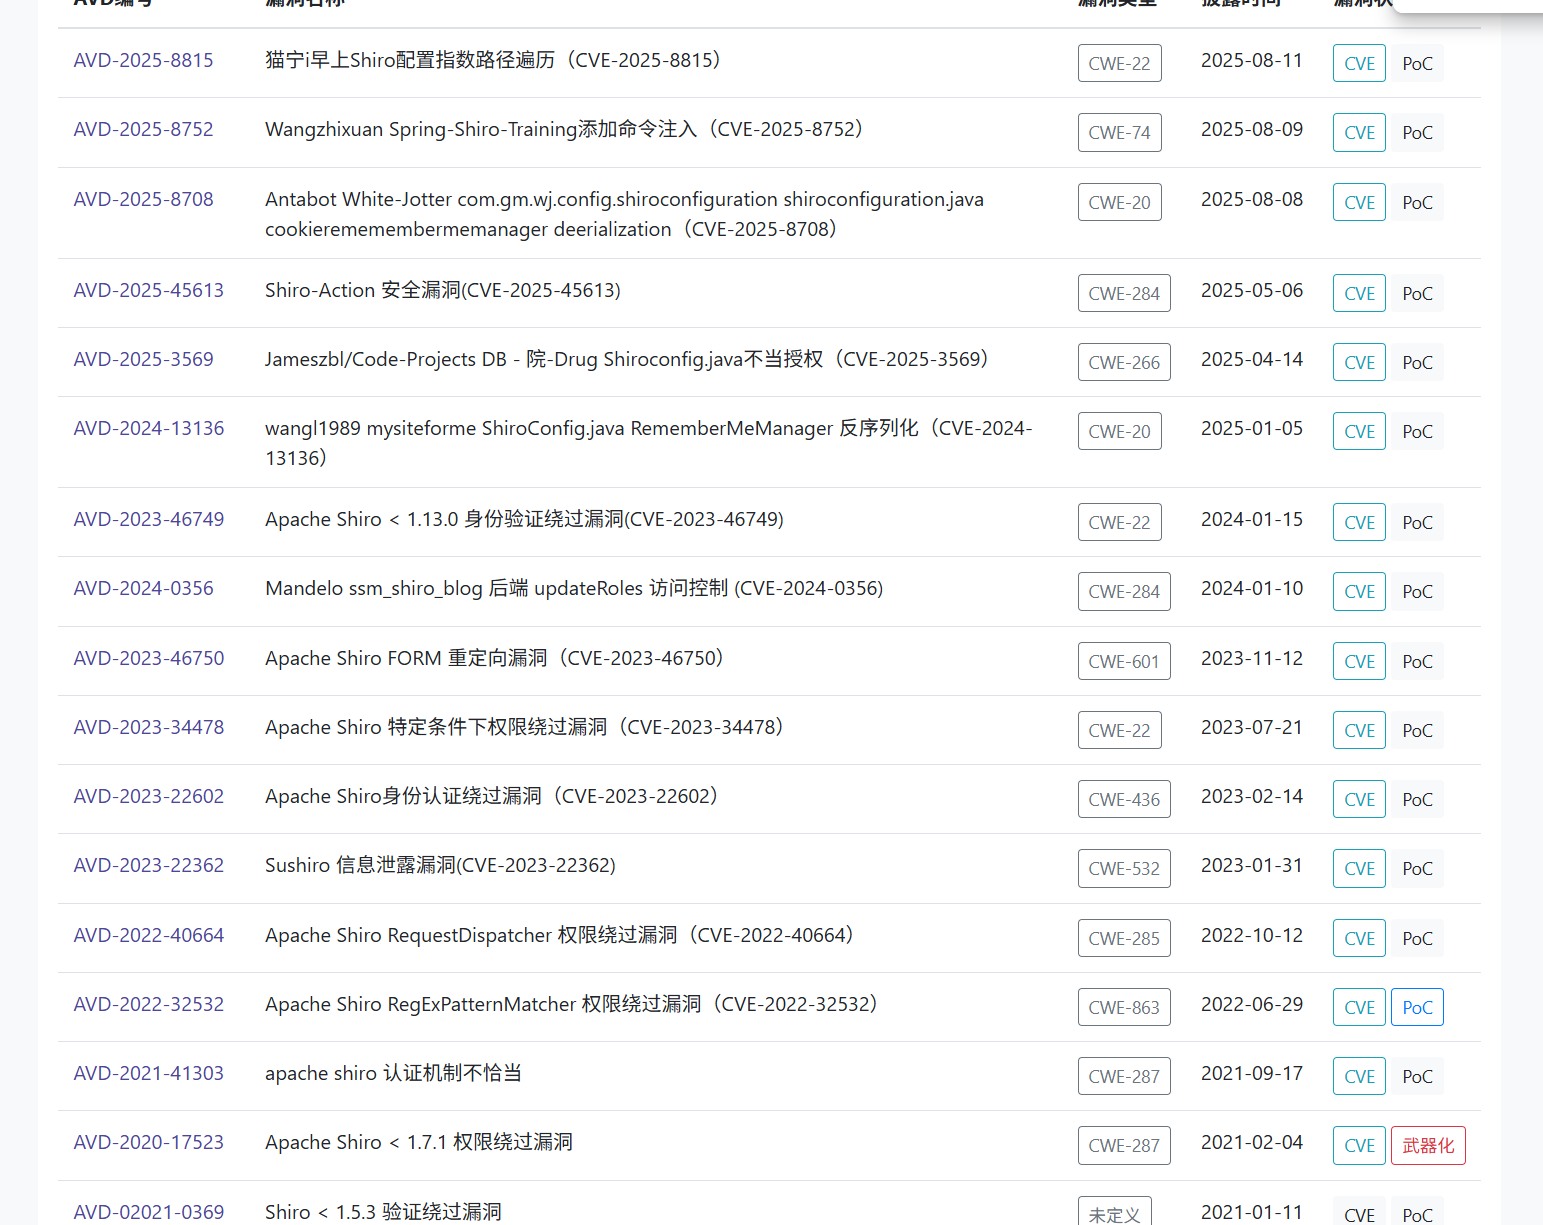1543x1225 pixels.
Task: Select the wangl1989 mysiteforme vulnerability title
Action: pyautogui.click(x=648, y=443)
